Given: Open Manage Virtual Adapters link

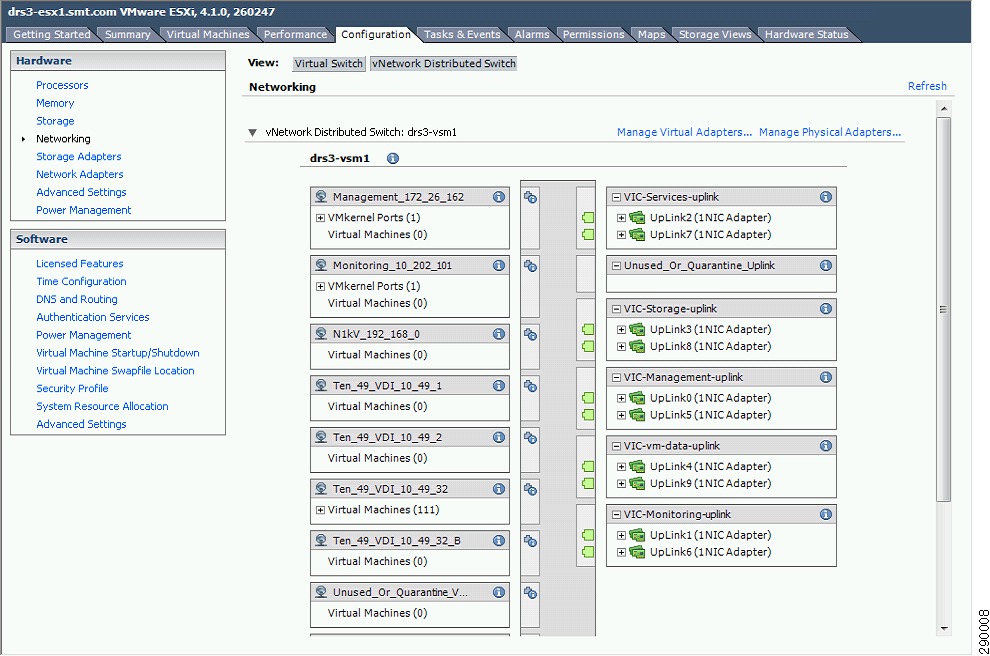Looking at the screenshot, I should 684,133.
